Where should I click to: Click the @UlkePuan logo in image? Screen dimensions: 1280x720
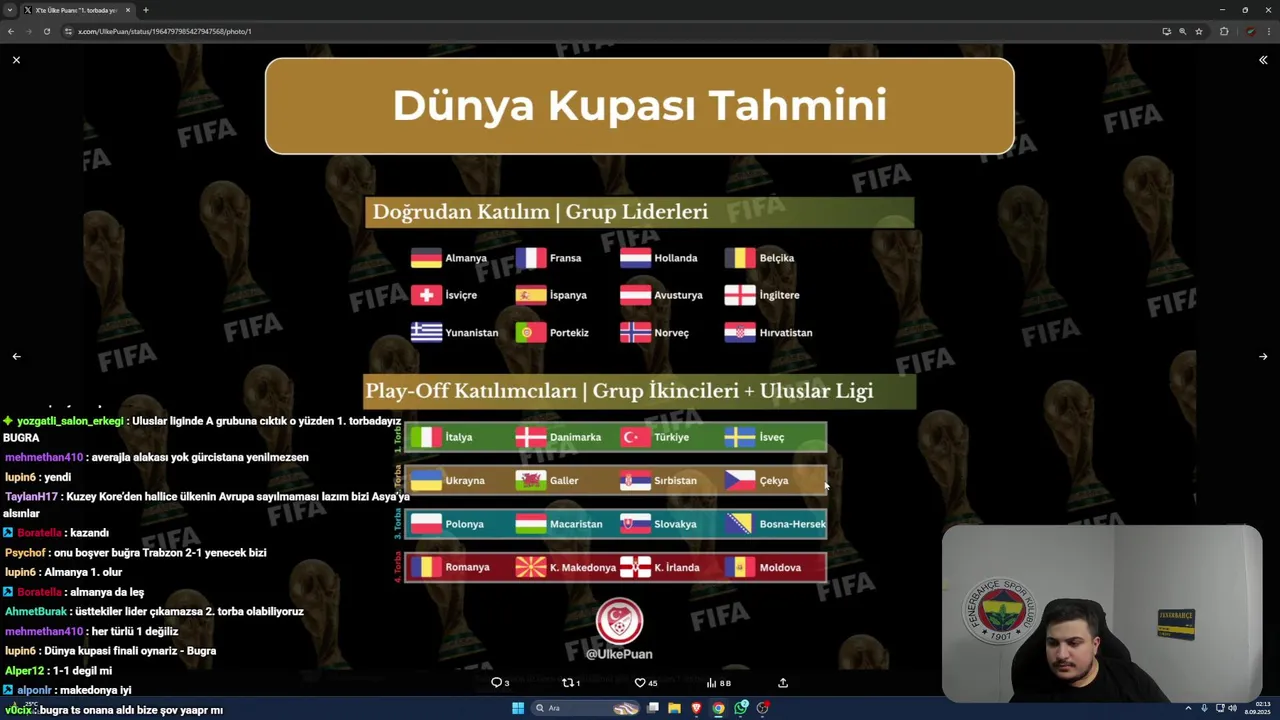619,621
